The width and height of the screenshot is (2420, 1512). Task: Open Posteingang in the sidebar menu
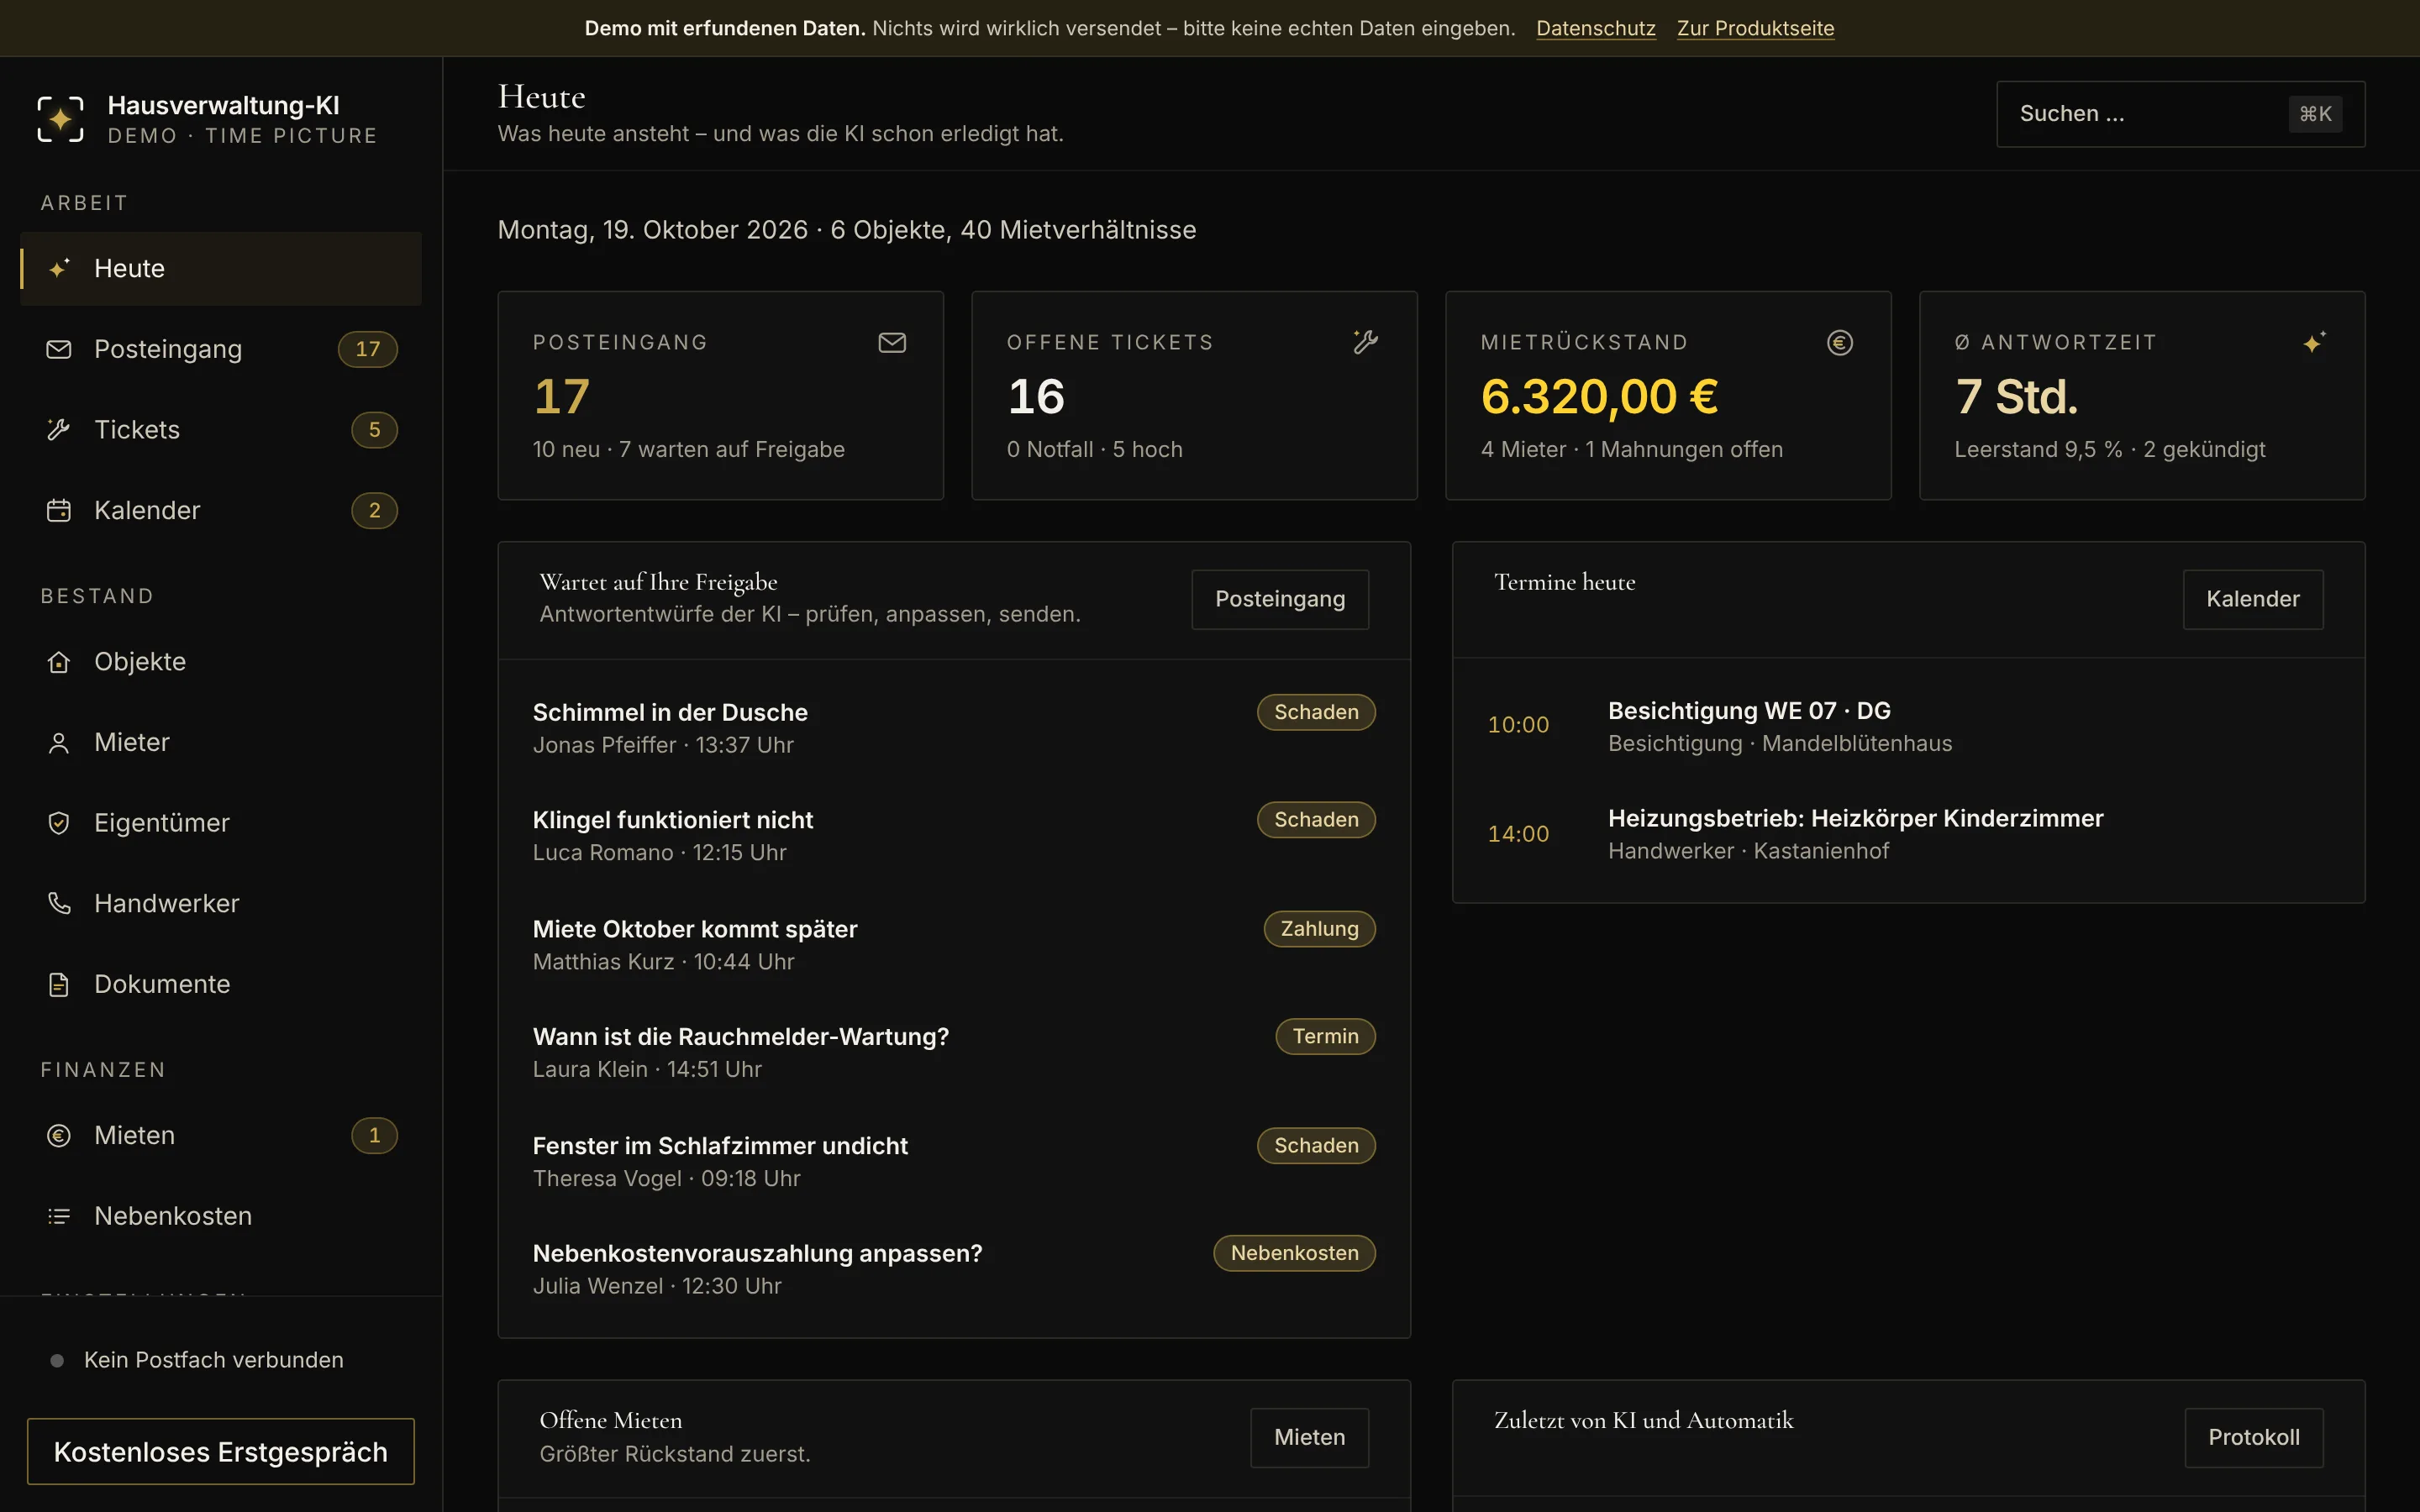click(221, 349)
